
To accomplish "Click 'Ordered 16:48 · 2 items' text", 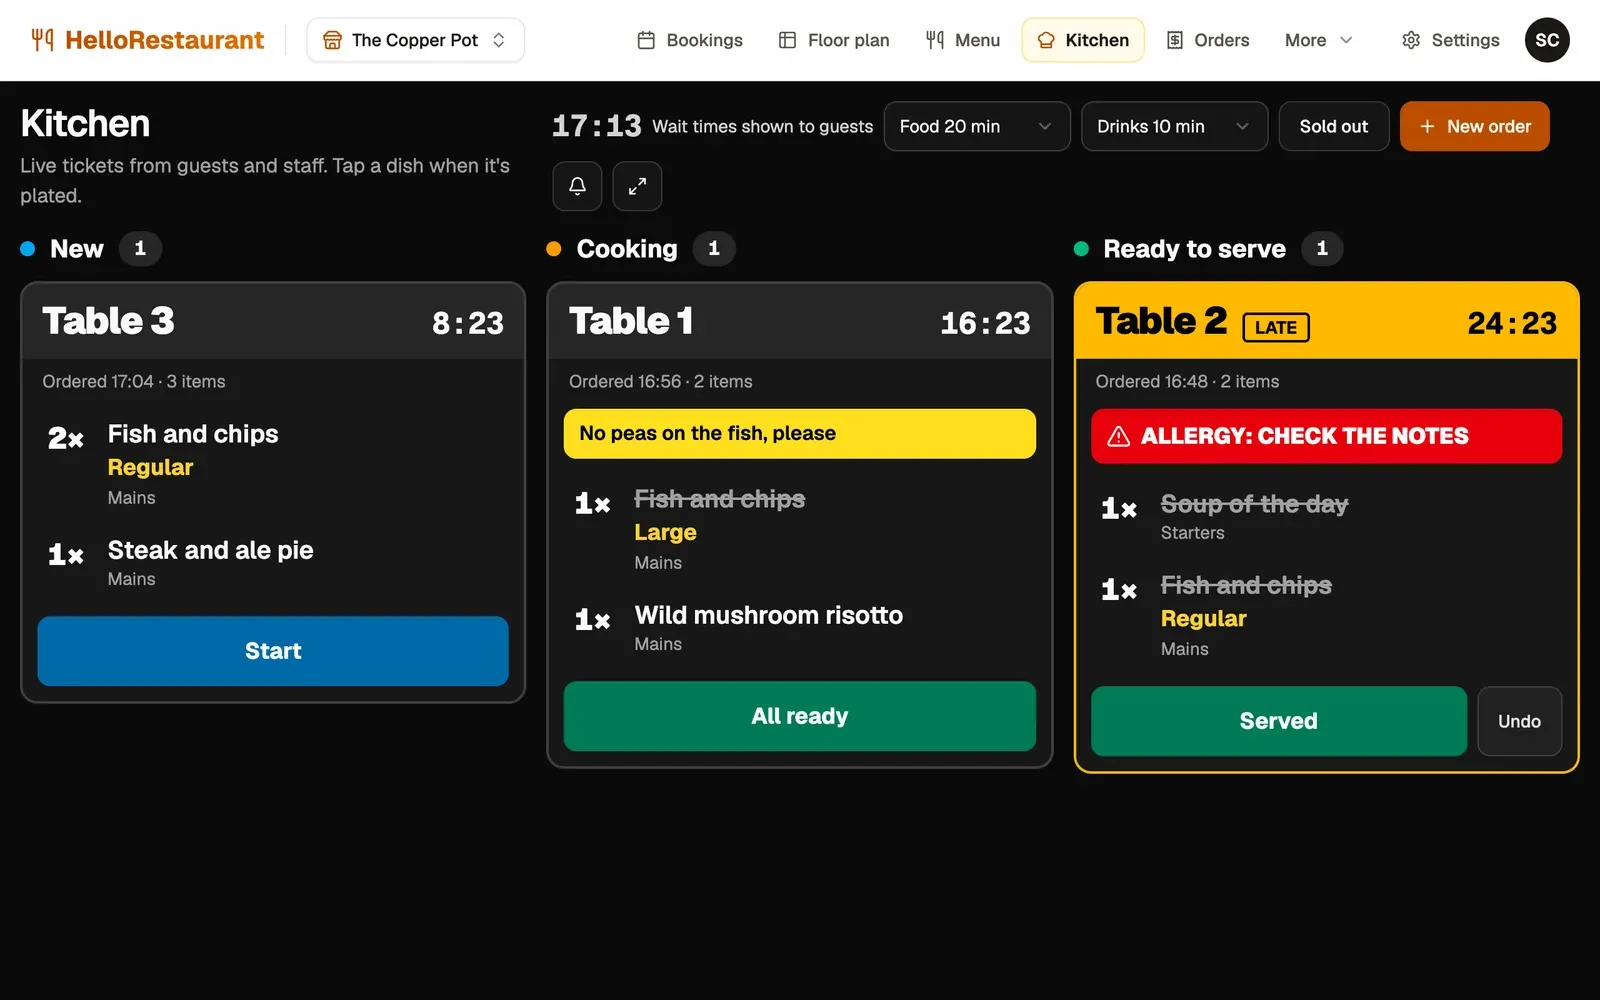I will coord(1187,382).
